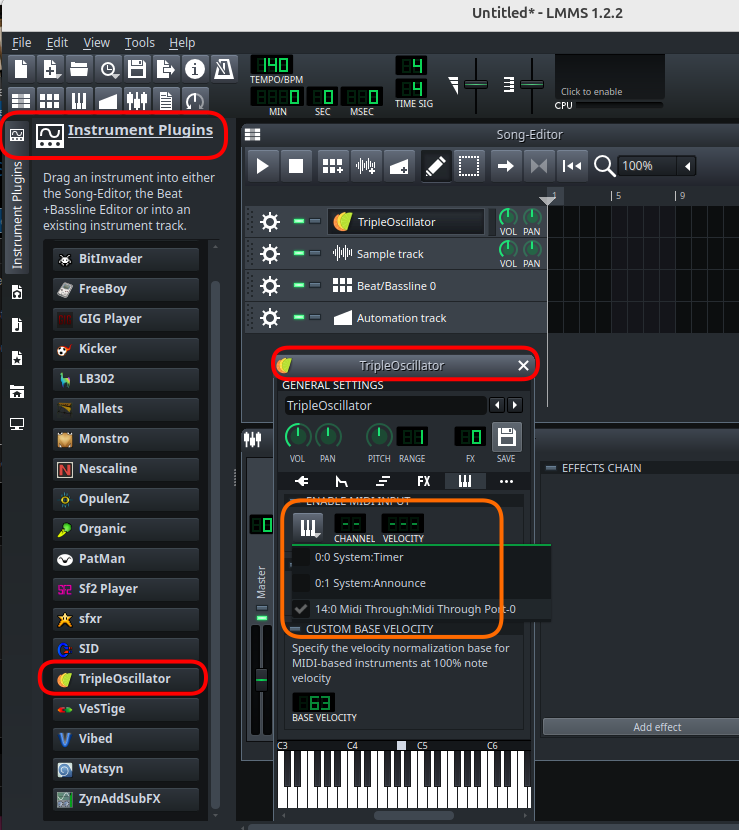The image size is (739, 830).
Task: Play the song in Song-Editor
Action: click(262, 166)
